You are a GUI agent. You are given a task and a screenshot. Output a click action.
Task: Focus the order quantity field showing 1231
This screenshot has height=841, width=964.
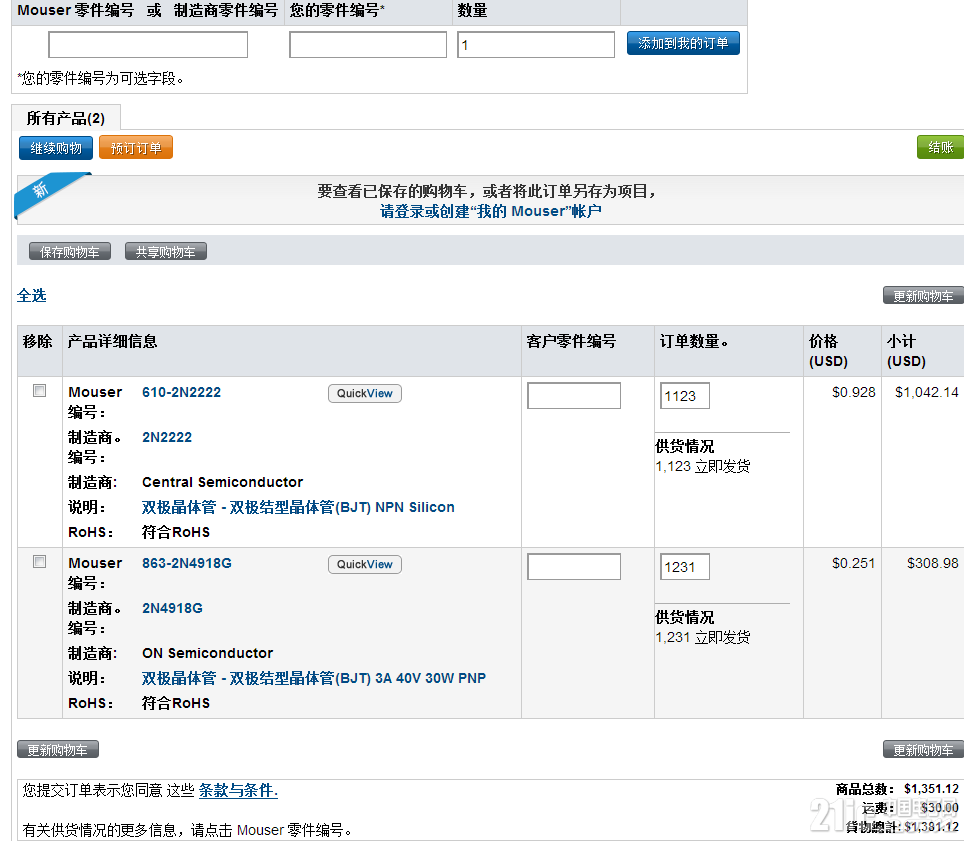click(x=685, y=567)
